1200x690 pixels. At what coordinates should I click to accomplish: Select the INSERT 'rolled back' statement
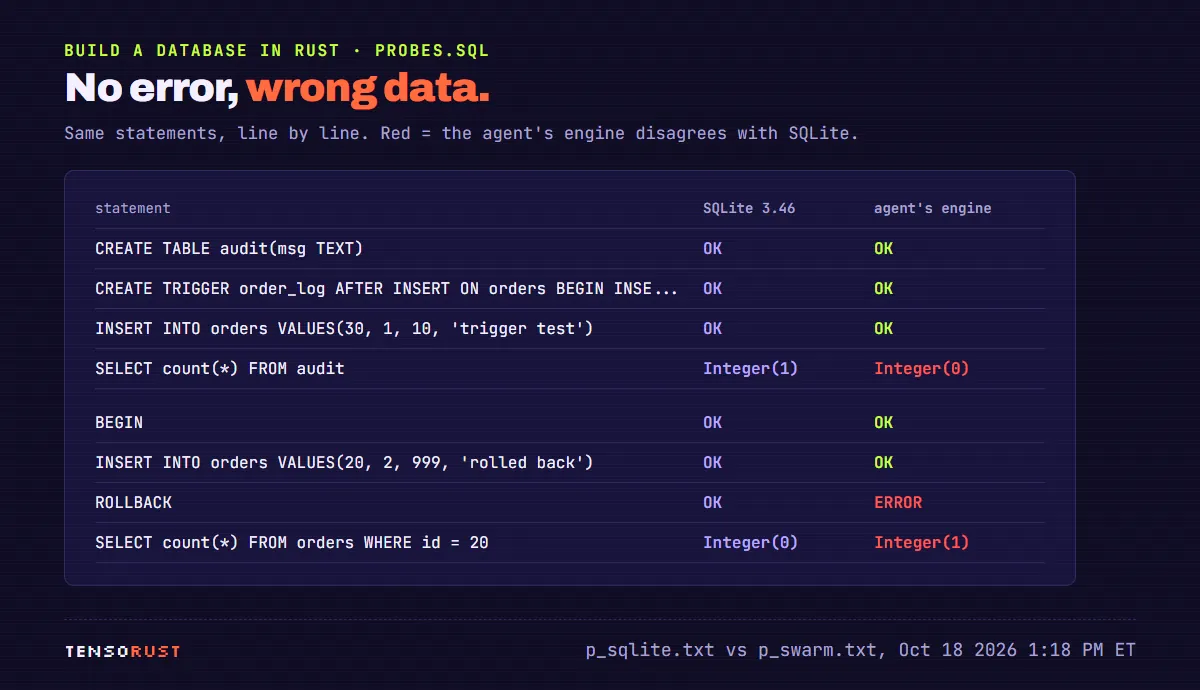(344, 462)
